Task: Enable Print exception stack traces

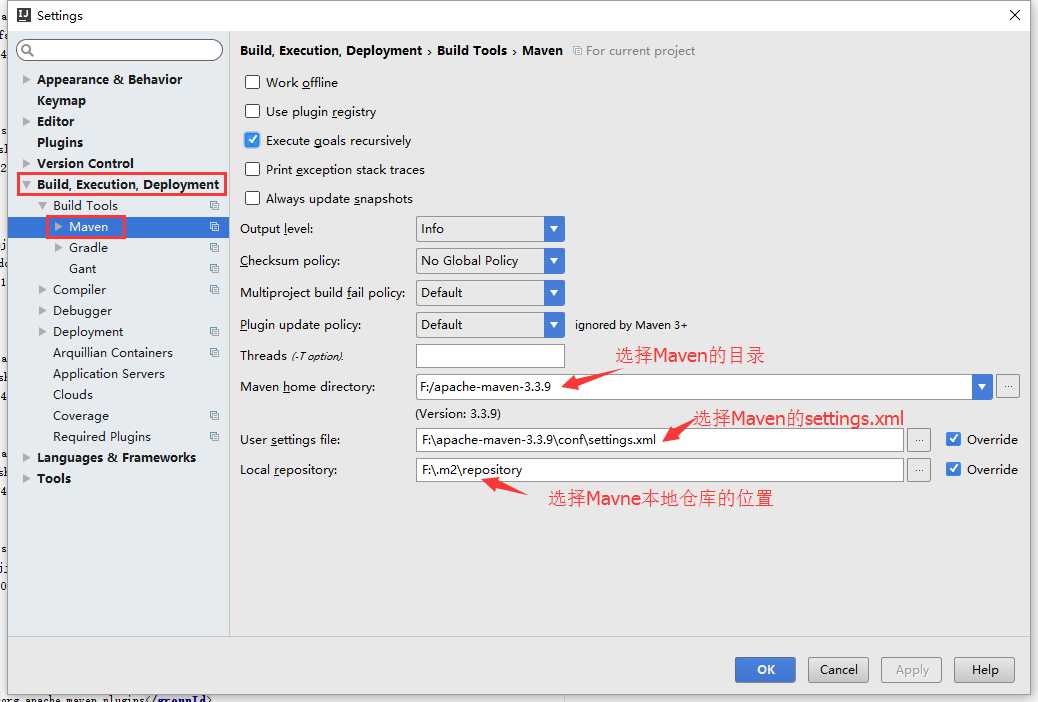Action: coord(252,170)
